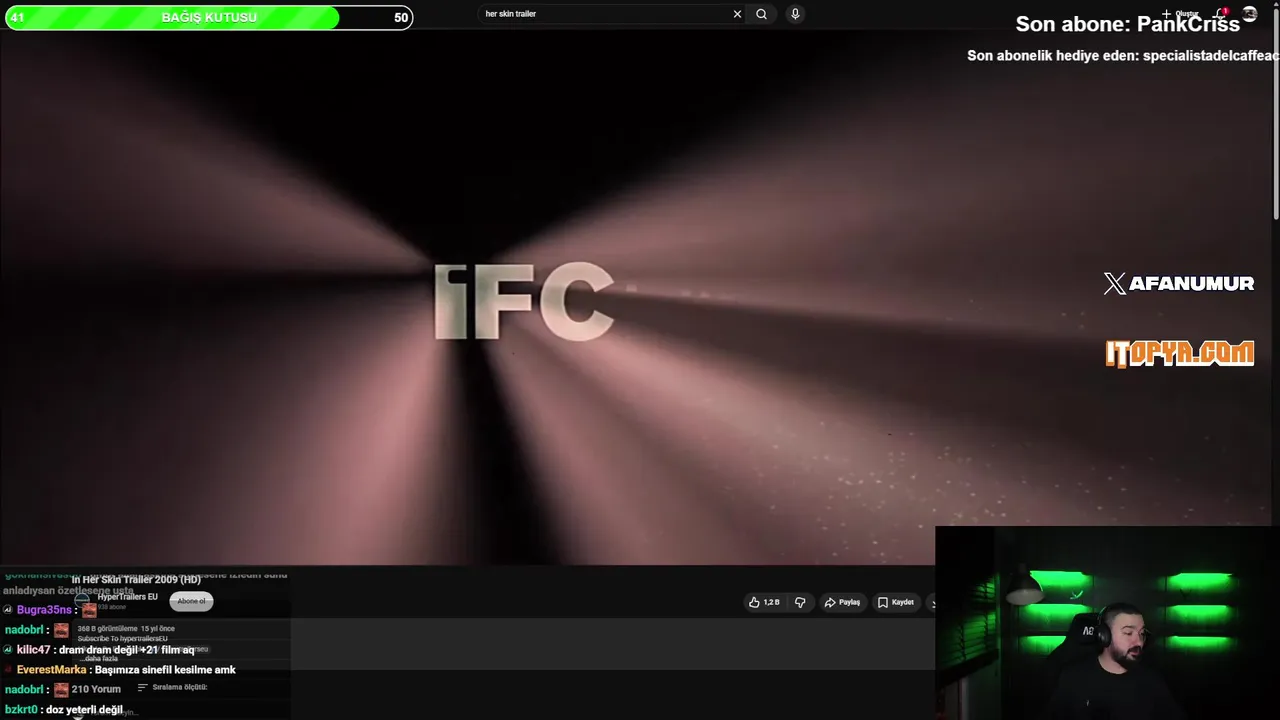Start voice search with microphone icon

[795, 14]
